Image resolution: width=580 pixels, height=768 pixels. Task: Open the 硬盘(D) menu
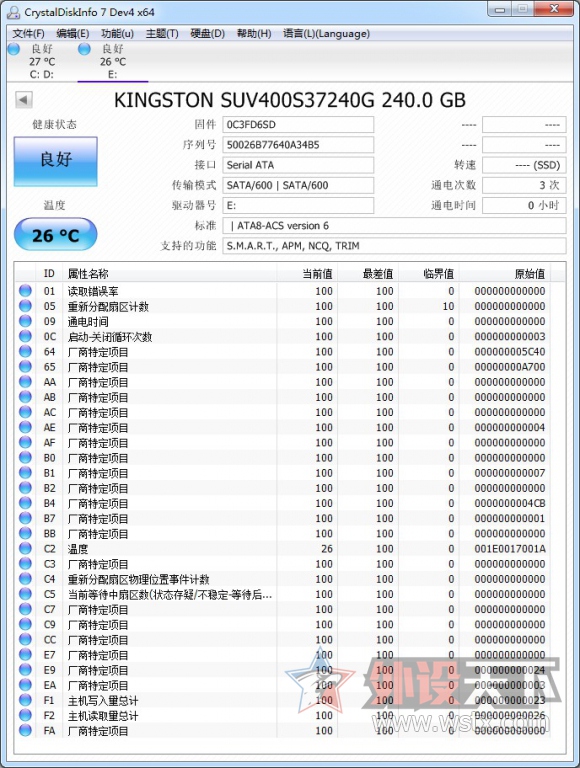pyautogui.click(x=207, y=33)
